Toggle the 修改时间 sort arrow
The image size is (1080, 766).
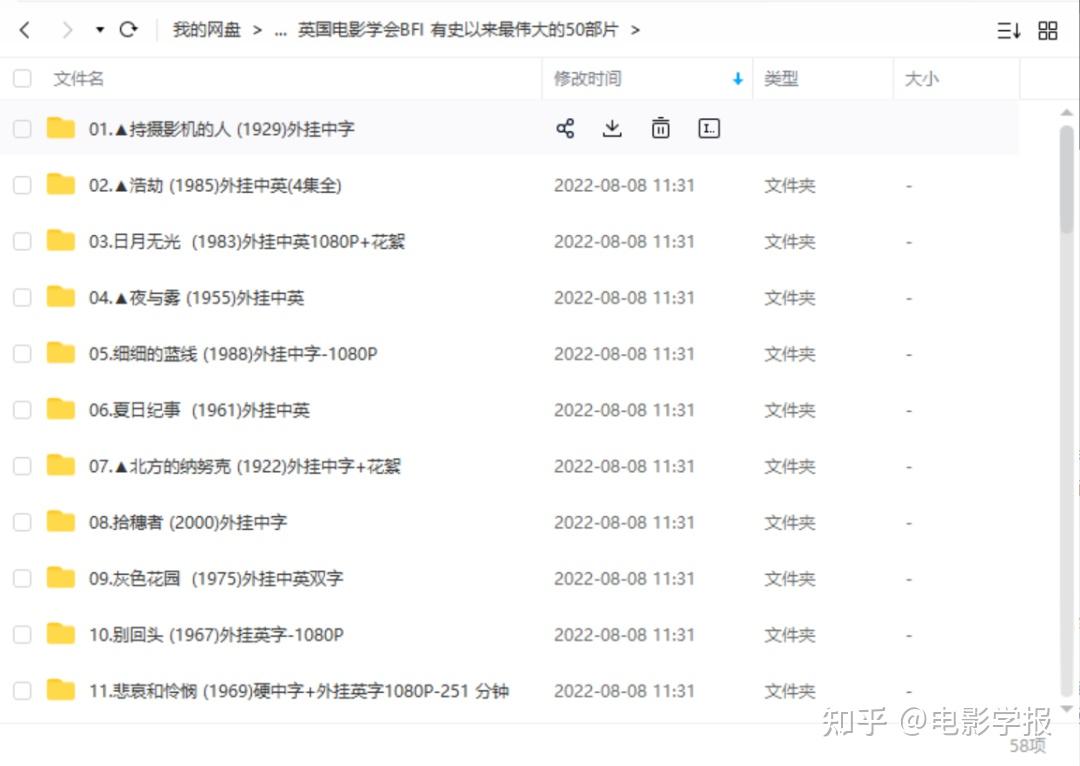pos(738,79)
